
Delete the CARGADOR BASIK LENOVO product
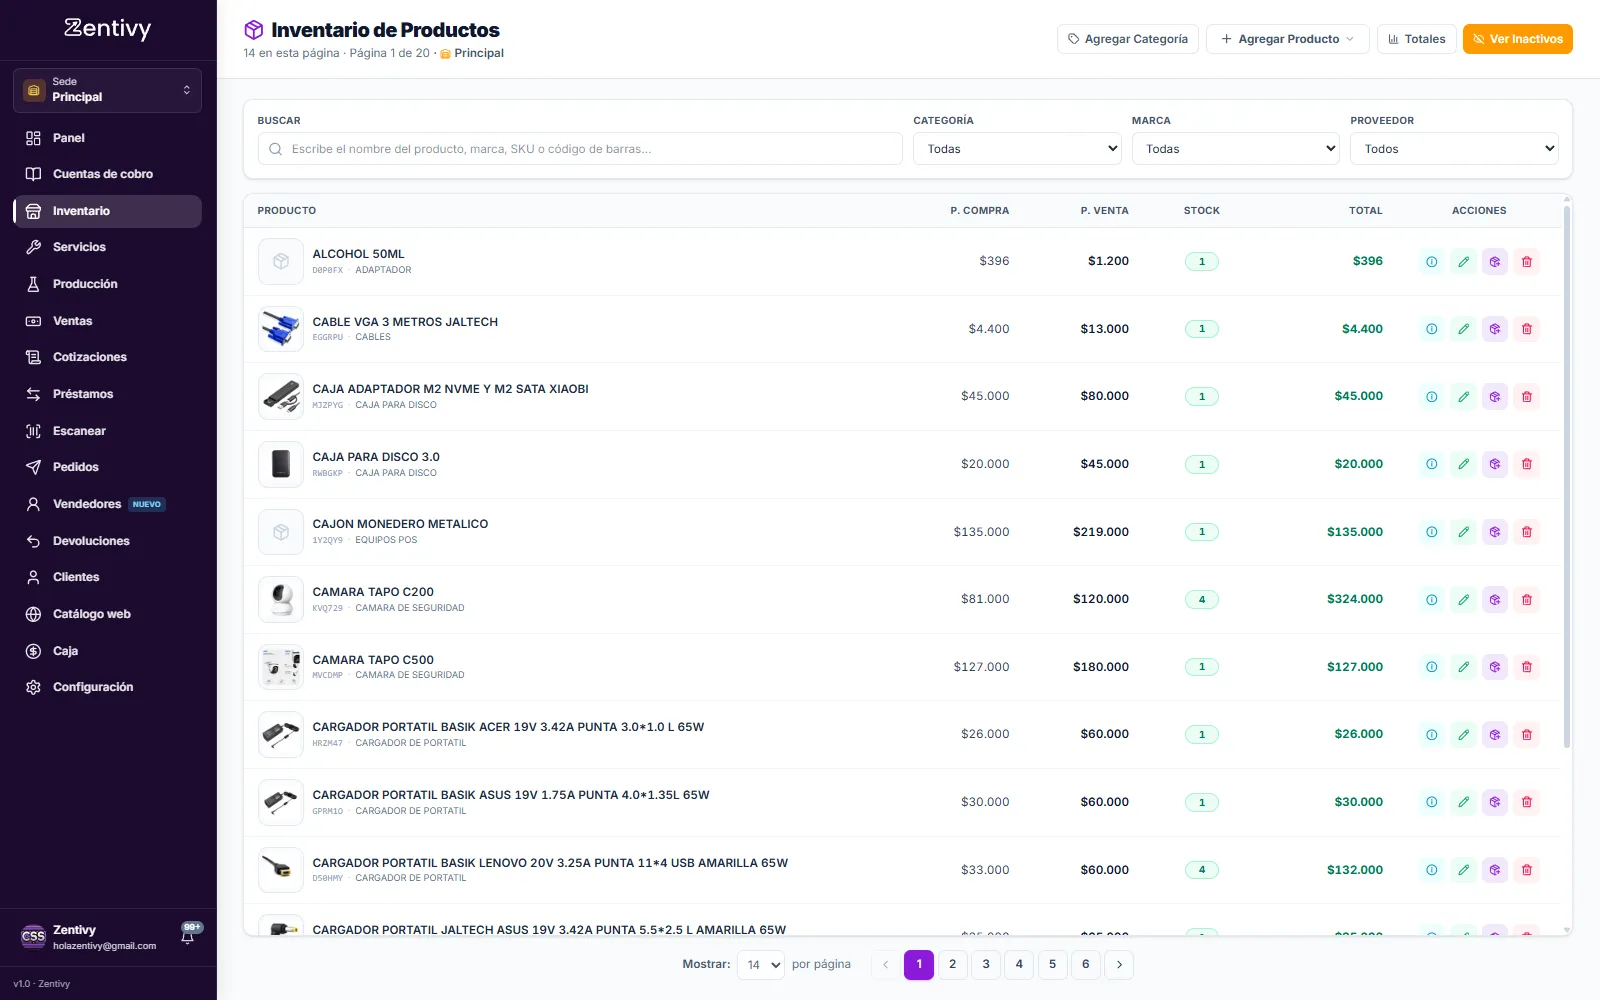click(x=1526, y=870)
